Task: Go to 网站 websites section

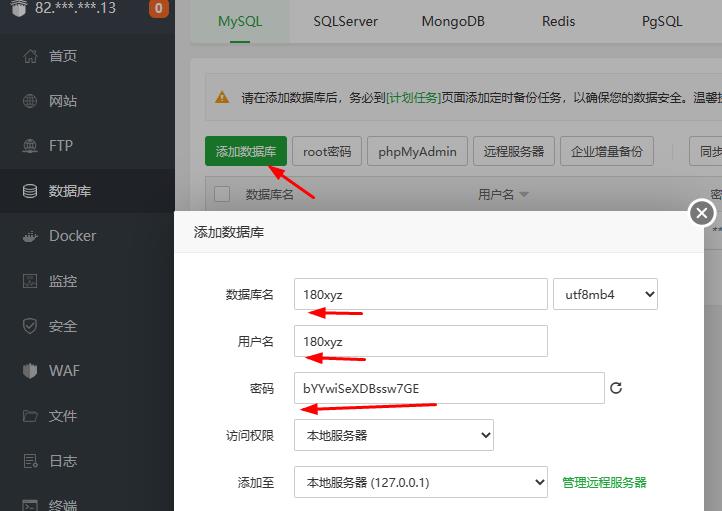Action: pyautogui.click(x=63, y=101)
